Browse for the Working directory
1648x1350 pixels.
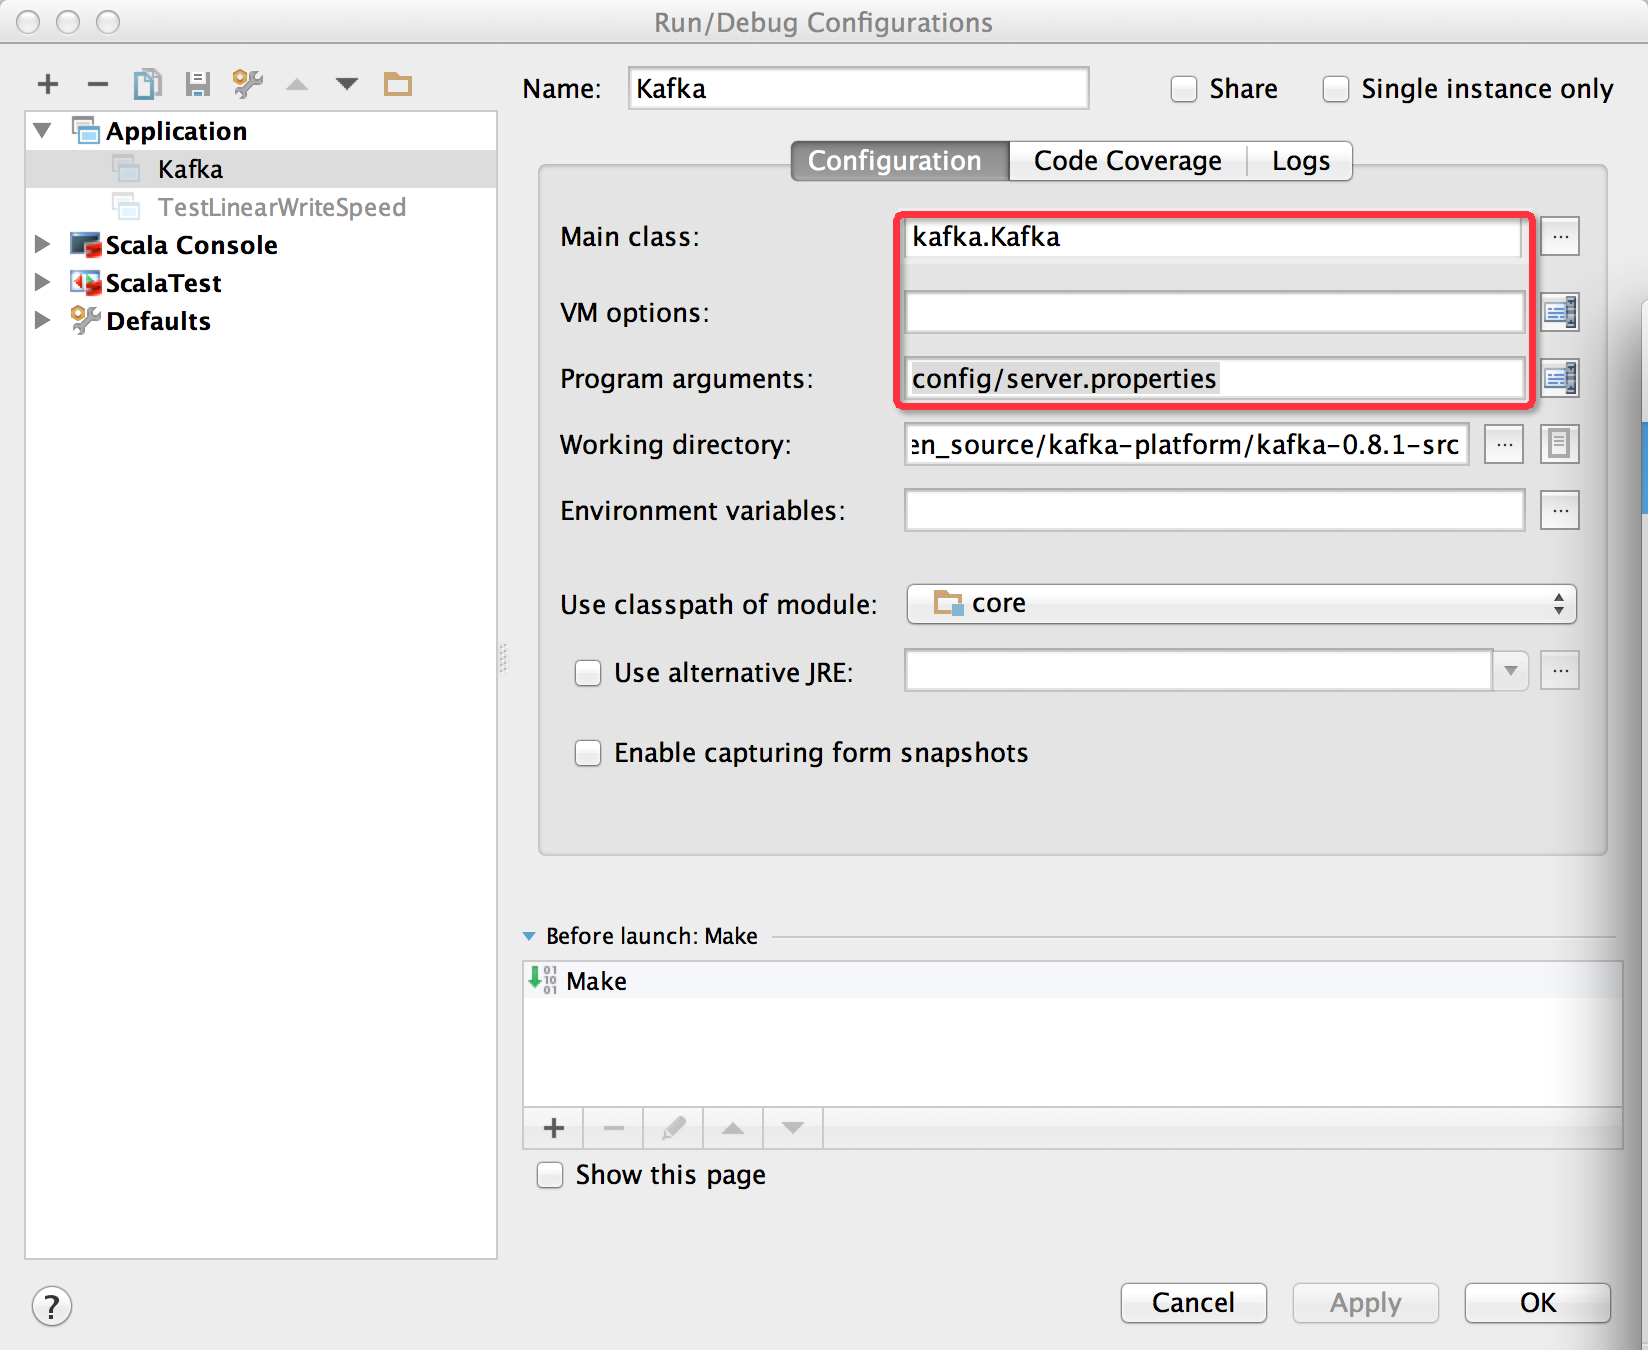click(1504, 444)
